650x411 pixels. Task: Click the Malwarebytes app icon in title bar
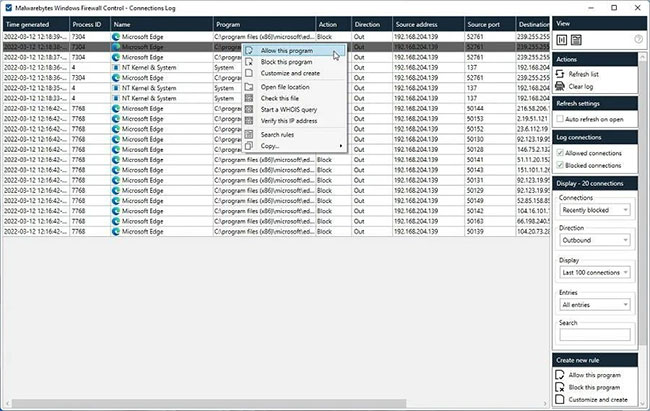click(x=8, y=8)
